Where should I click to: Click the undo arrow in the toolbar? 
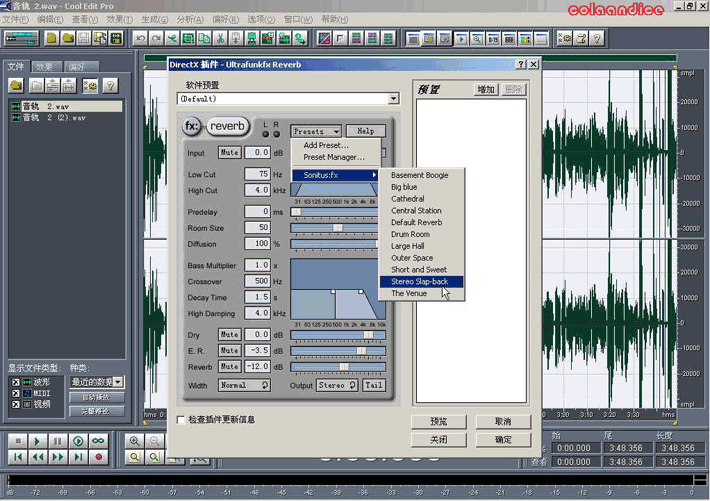[141, 38]
